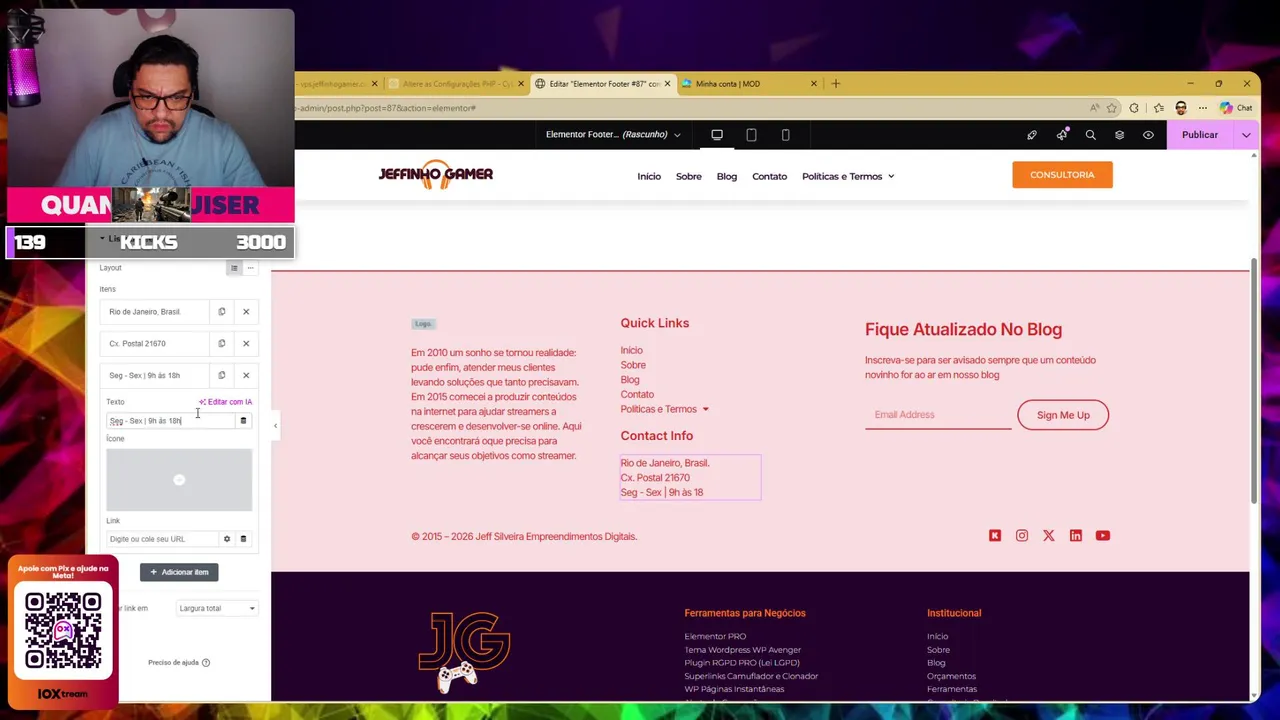Switch to desktop responsive view

(x=717, y=135)
